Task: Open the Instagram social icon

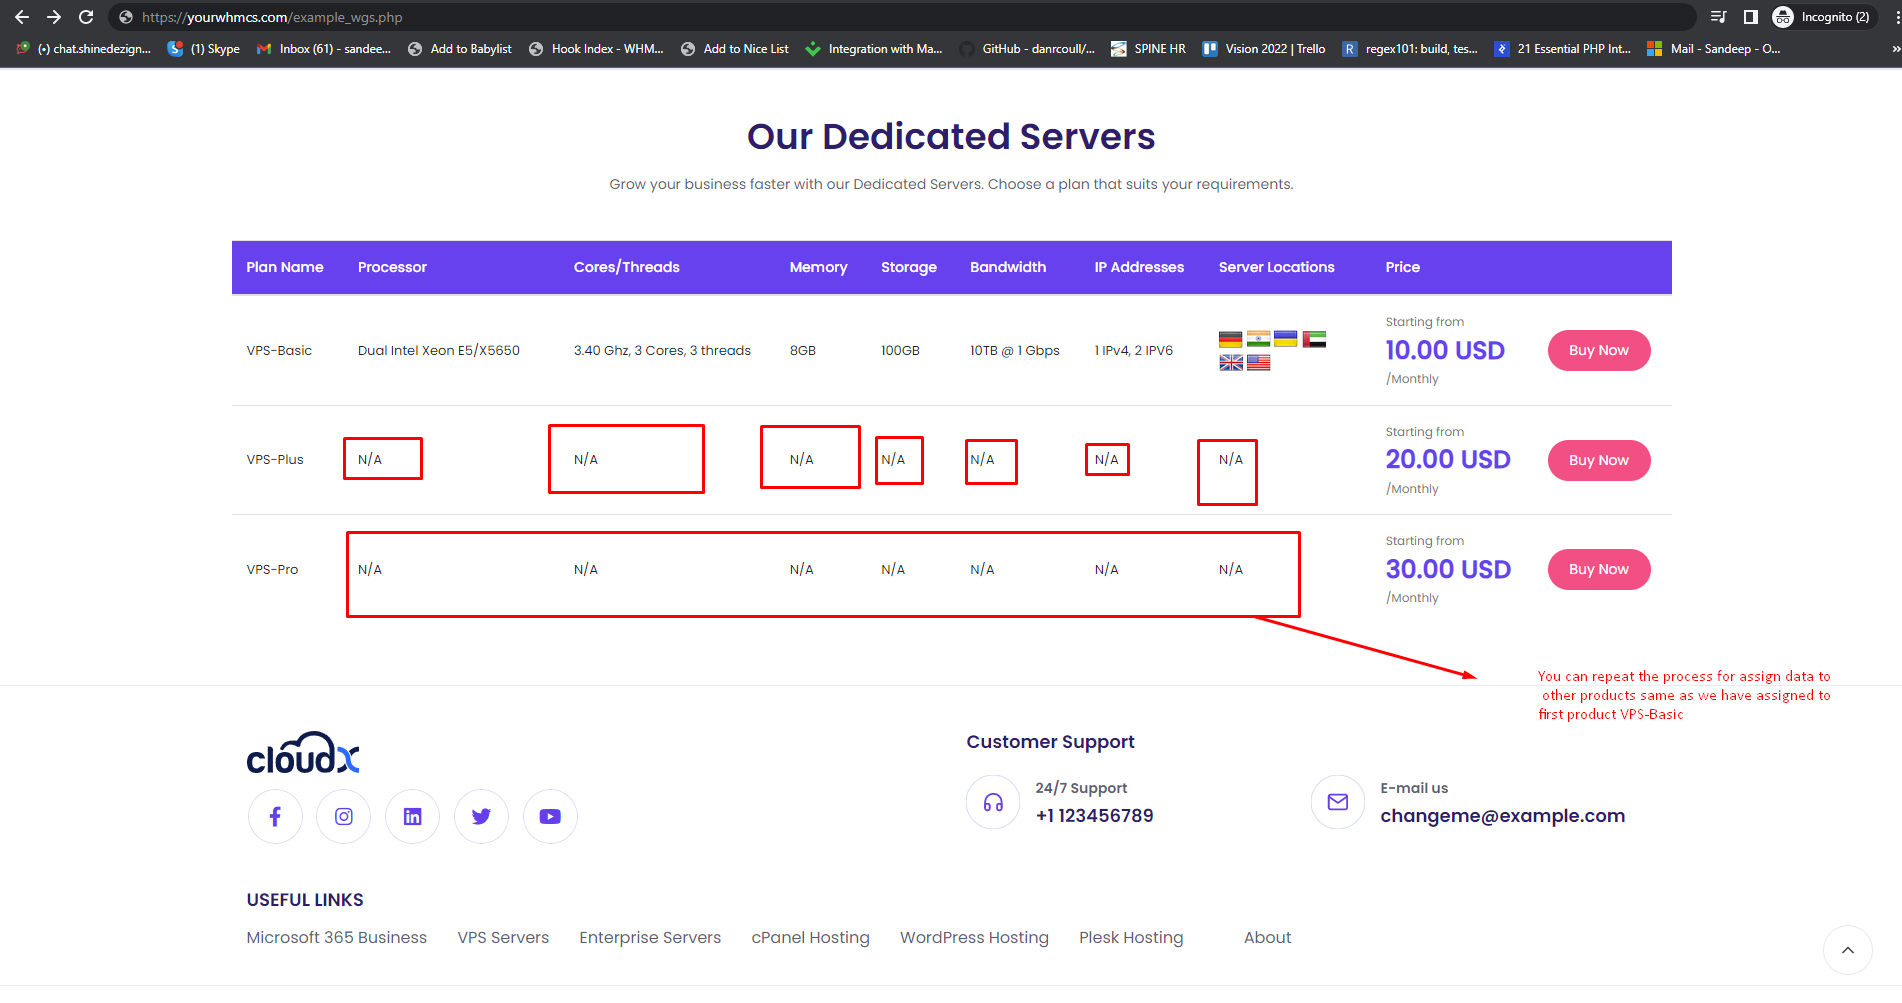Action: 343,816
